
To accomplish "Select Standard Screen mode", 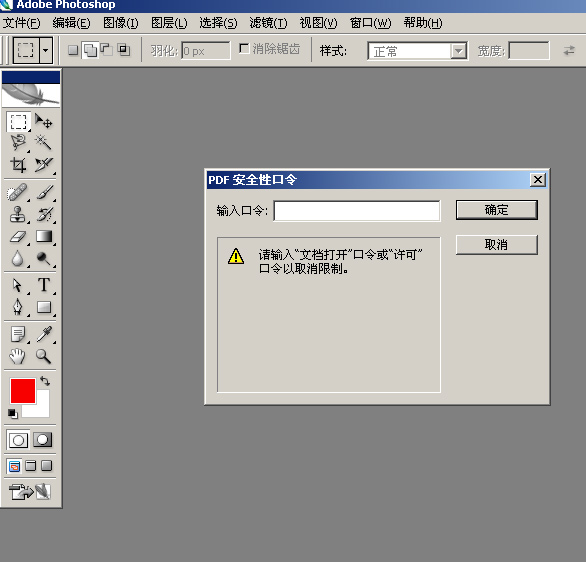I will click(x=14, y=466).
